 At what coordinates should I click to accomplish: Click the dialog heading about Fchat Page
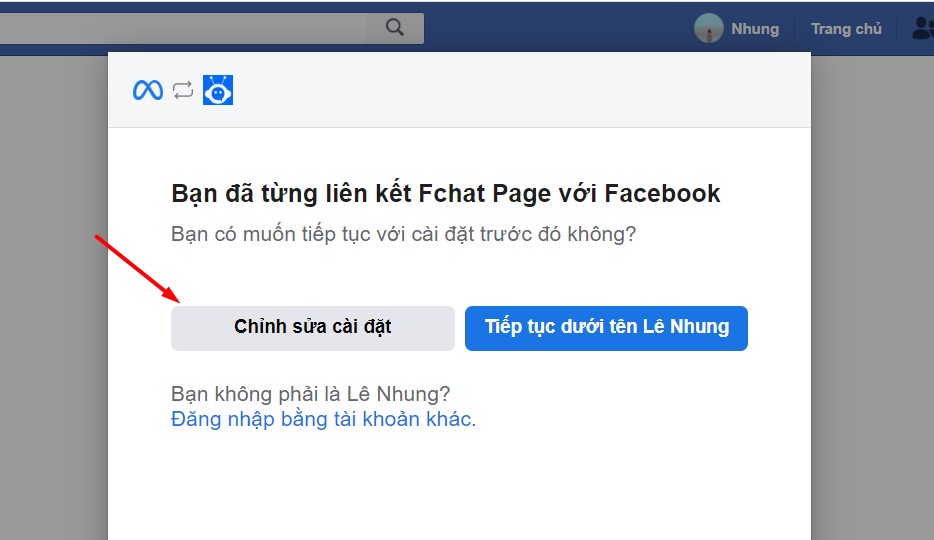[445, 193]
